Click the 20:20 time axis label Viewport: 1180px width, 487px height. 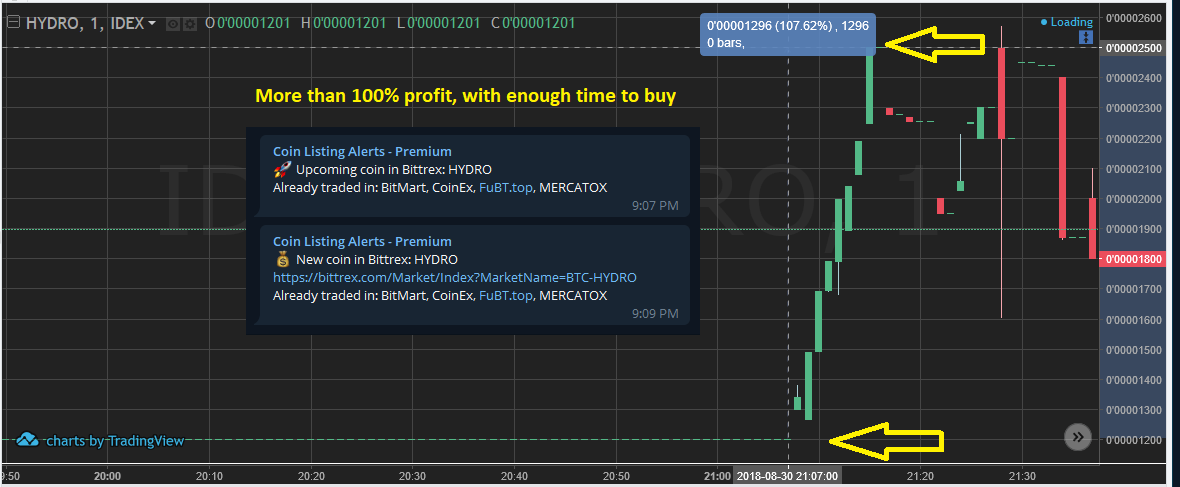pyautogui.click(x=310, y=476)
